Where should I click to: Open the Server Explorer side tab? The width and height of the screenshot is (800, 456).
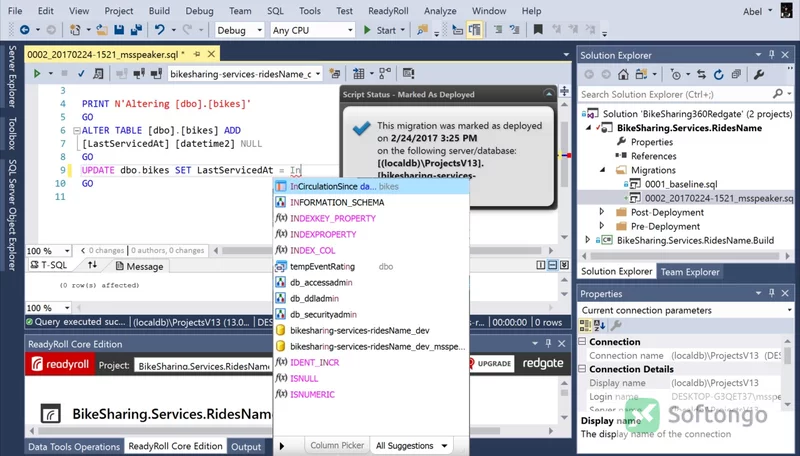[x=12, y=76]
